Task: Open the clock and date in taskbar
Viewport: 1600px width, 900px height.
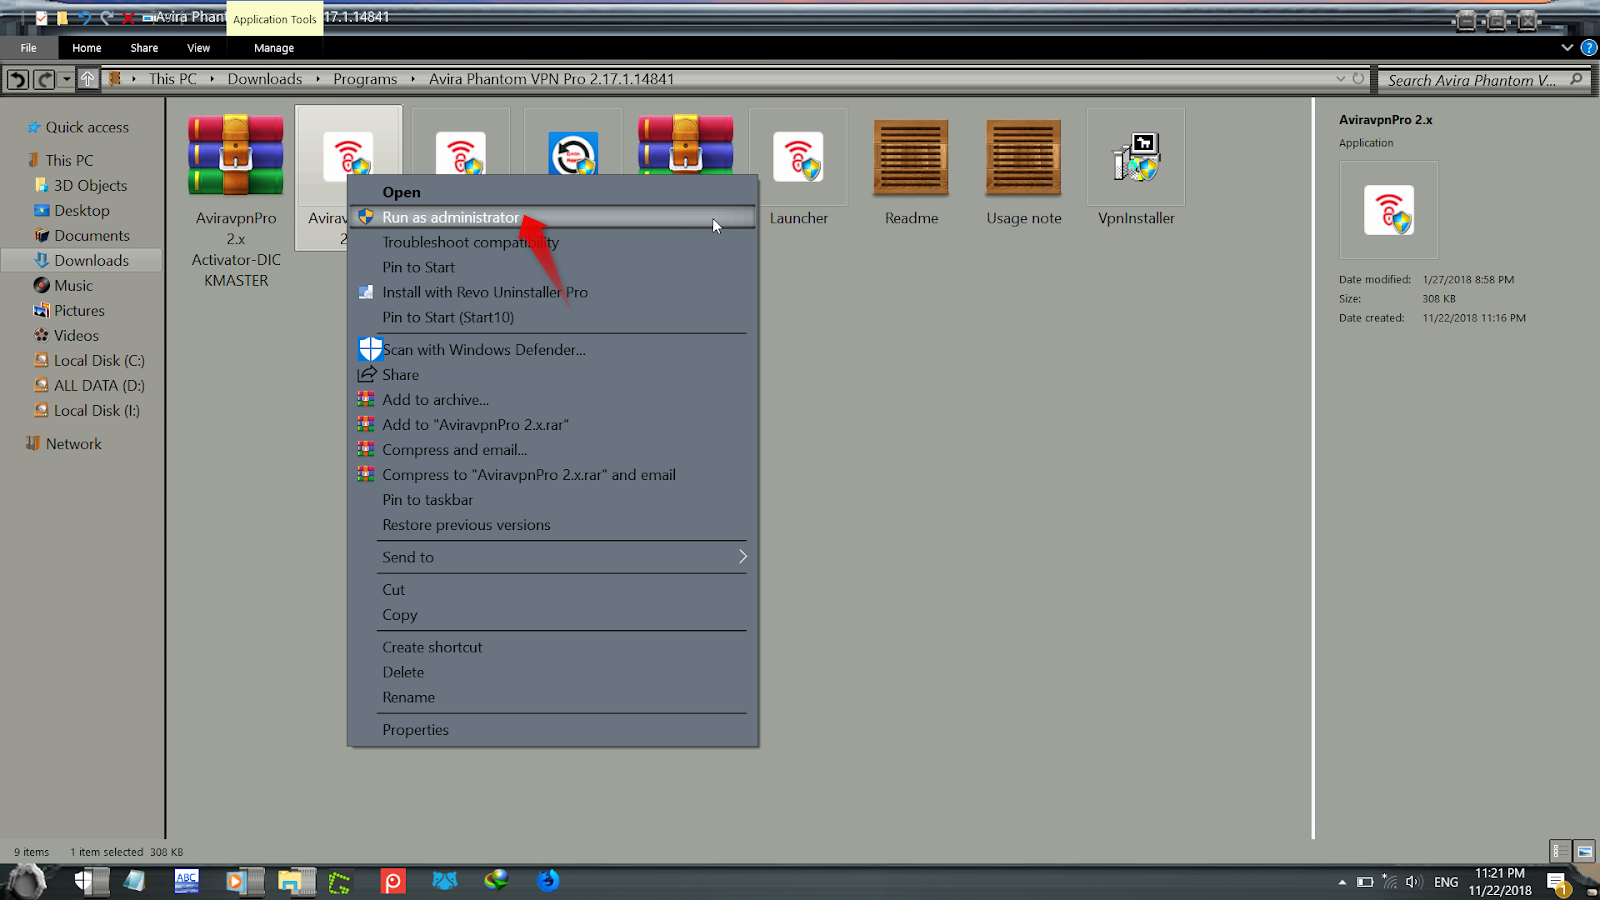Action: pos(1500,882)
